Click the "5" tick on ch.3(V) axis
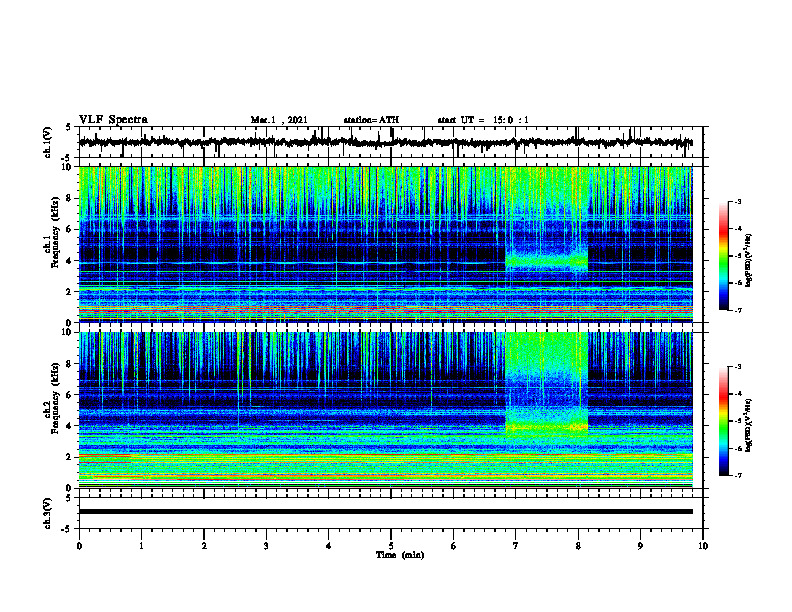The width and height of the screenshot is (792, 612). coord(69,498)
